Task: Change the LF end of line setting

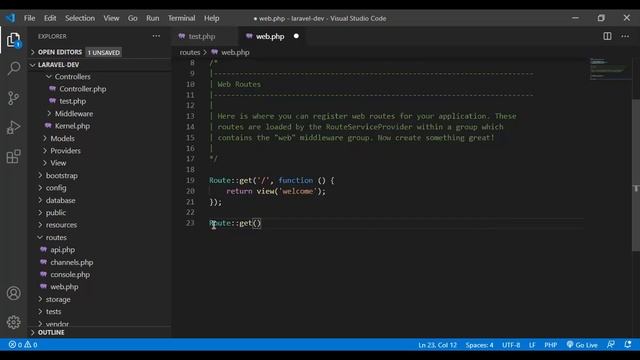Action: pos(532,344)
